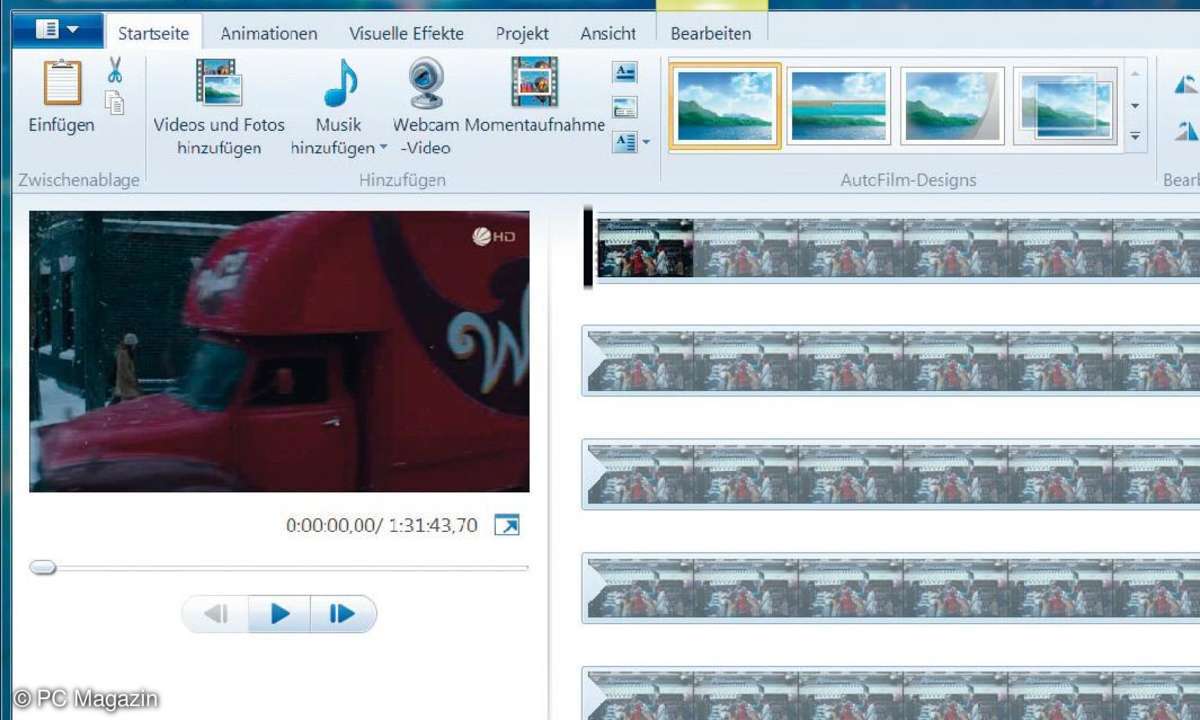The image size is (1200, 720).
Task: Select the fourth storyboard clip row
Action: click(891, 588)
